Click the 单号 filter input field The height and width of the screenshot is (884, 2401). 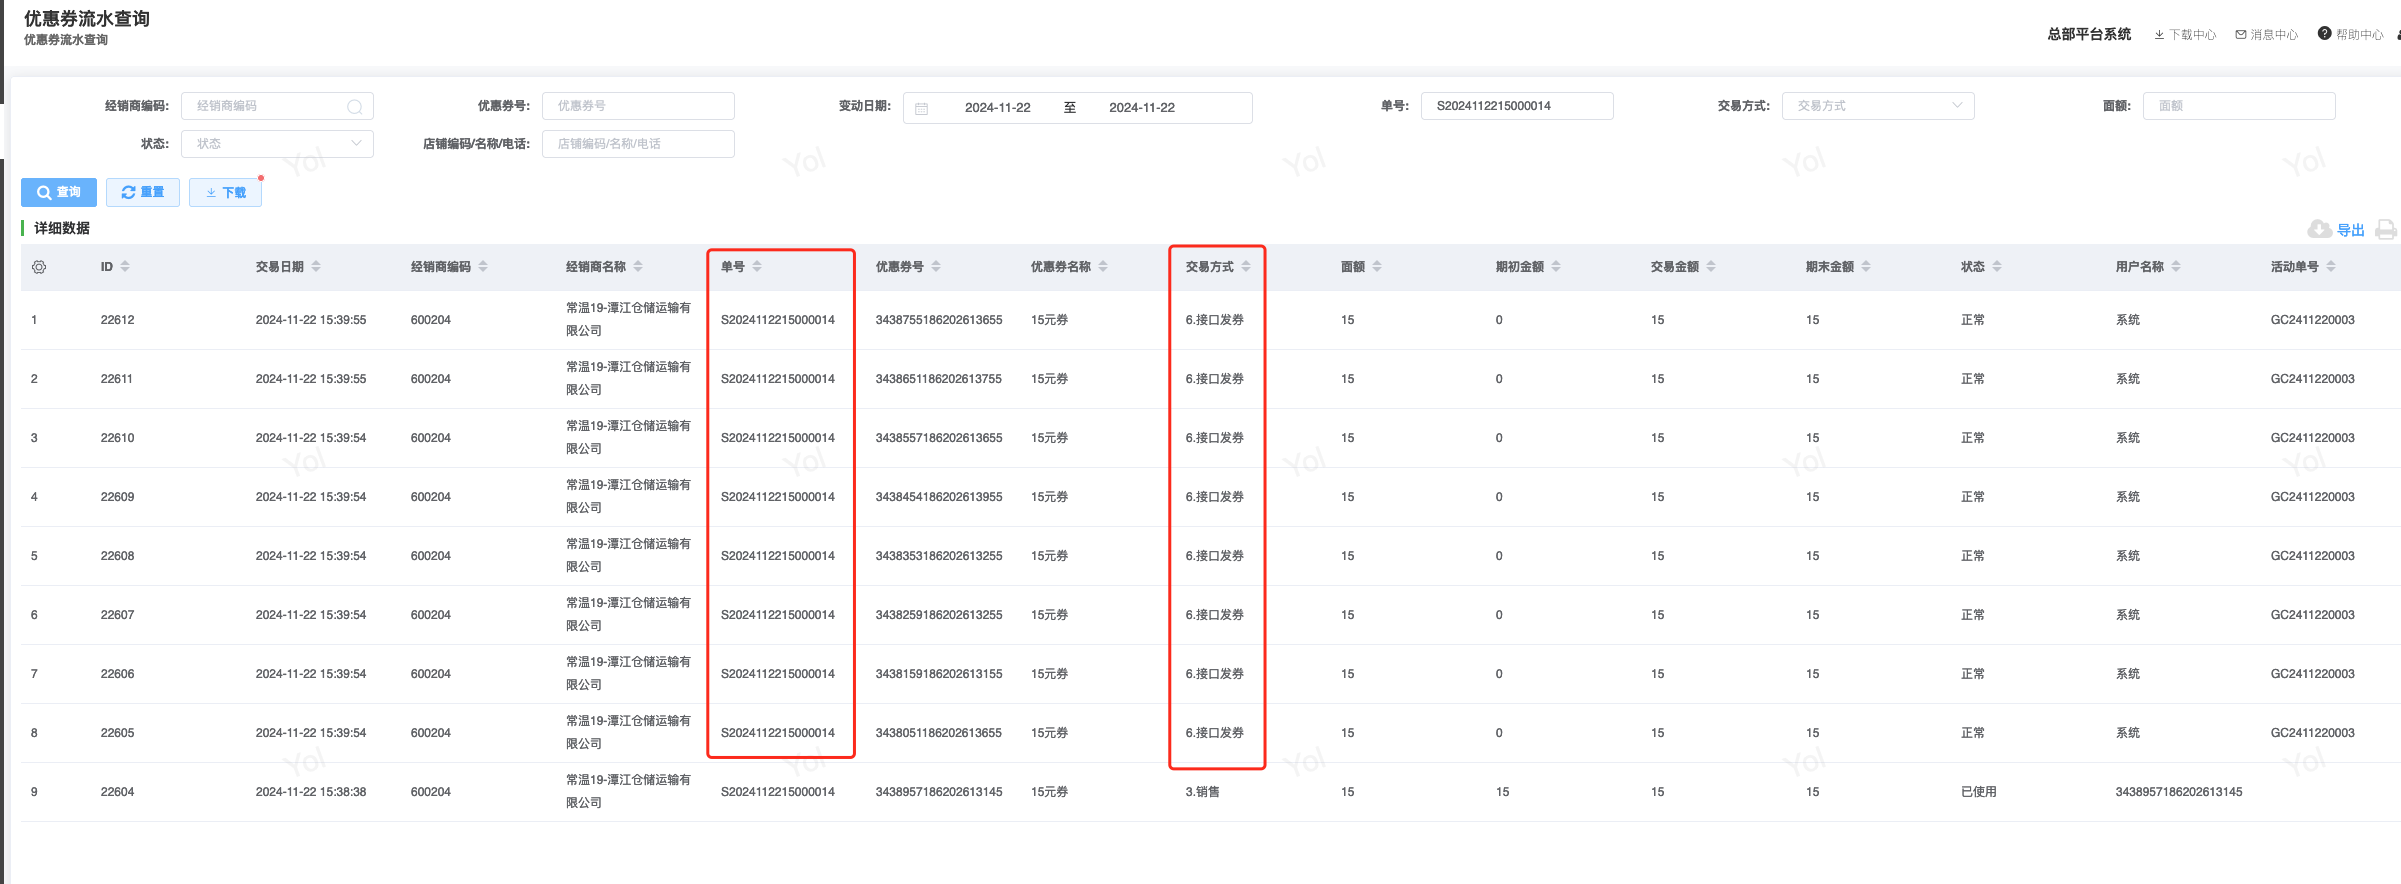(1516, 106)
